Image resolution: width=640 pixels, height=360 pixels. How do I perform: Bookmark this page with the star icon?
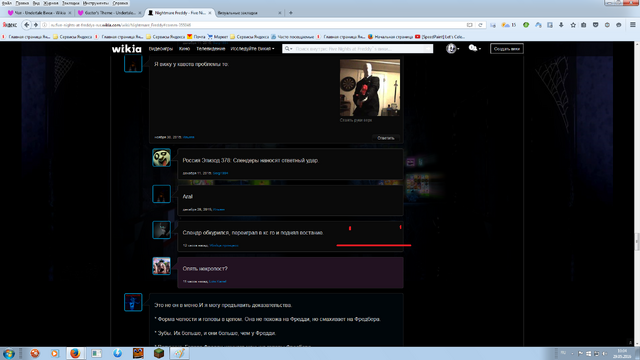(x=573, y=25)
